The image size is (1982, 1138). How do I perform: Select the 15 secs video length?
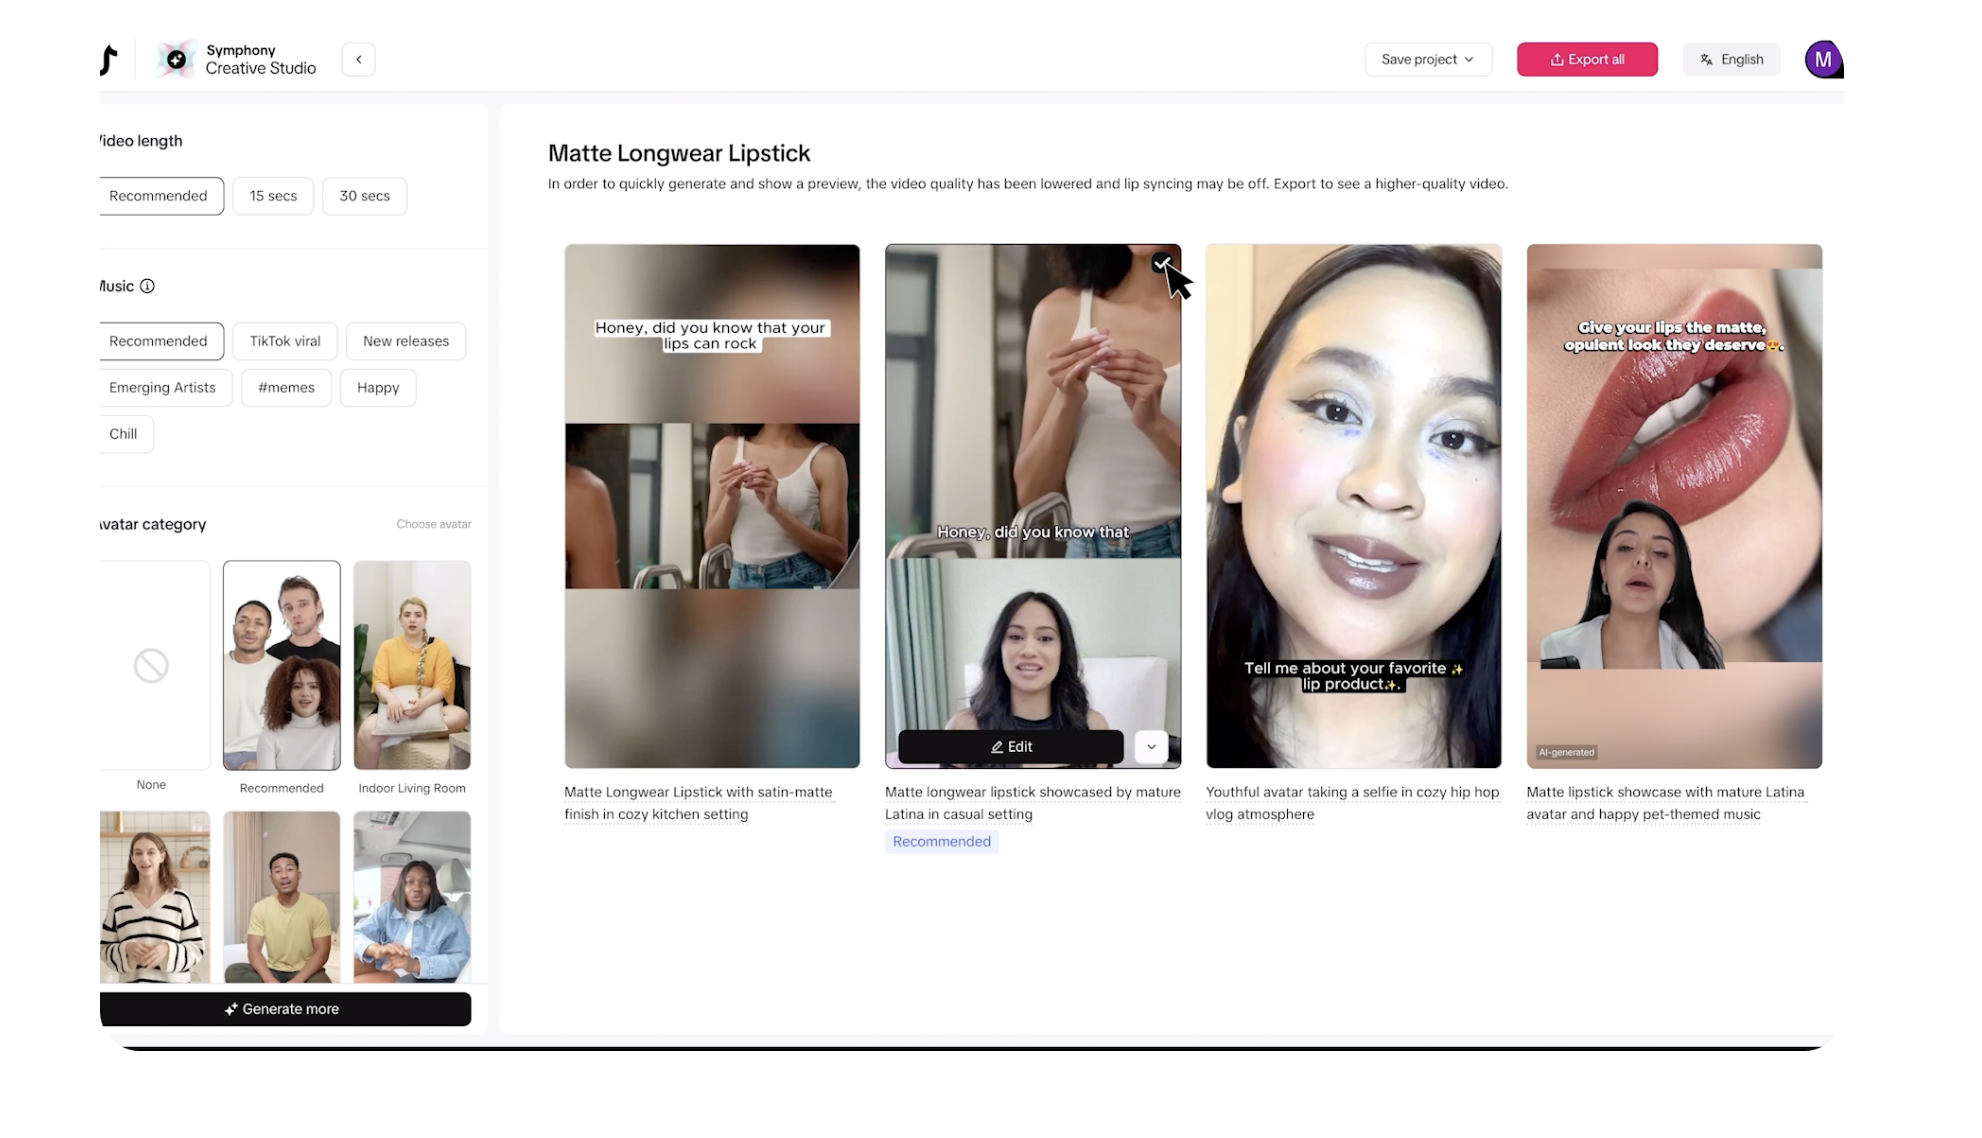[x=273, y=196]
